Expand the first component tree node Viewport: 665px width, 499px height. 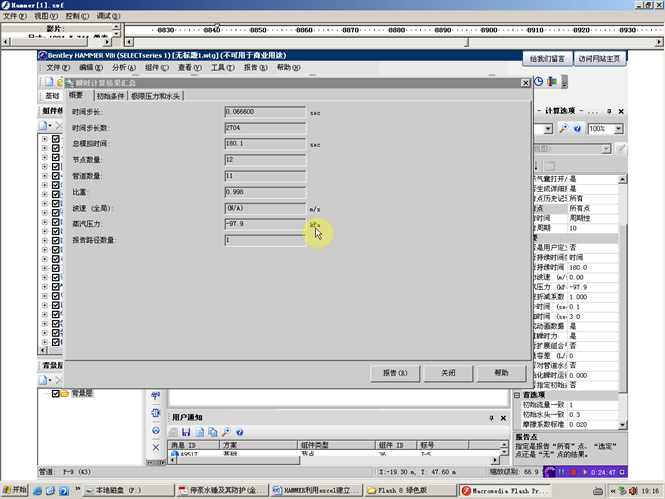coord(45,140)
